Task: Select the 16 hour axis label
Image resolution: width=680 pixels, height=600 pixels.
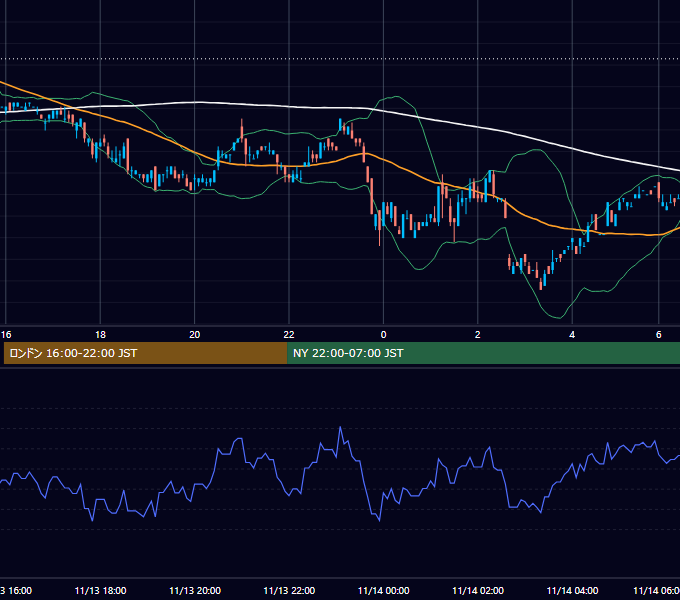Action: (6, 335)
